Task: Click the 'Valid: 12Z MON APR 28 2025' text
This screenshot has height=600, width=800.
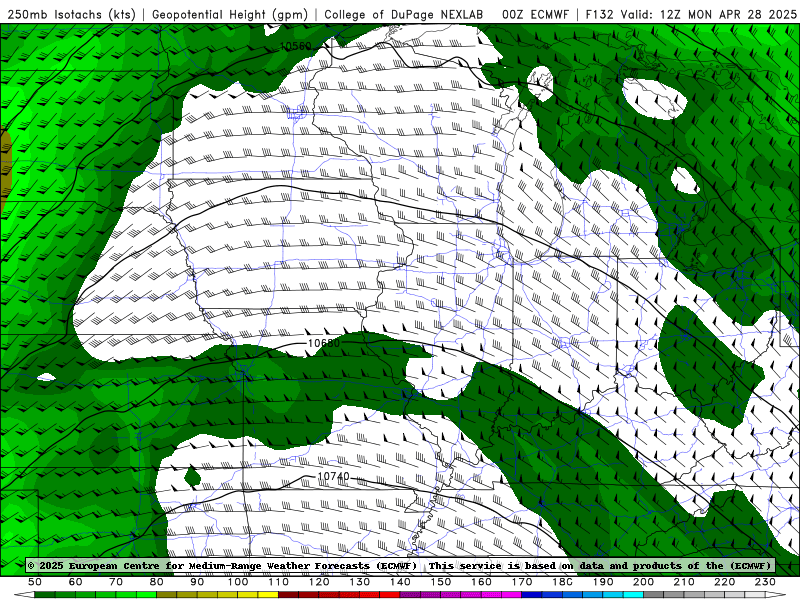Action: [709, 14]
